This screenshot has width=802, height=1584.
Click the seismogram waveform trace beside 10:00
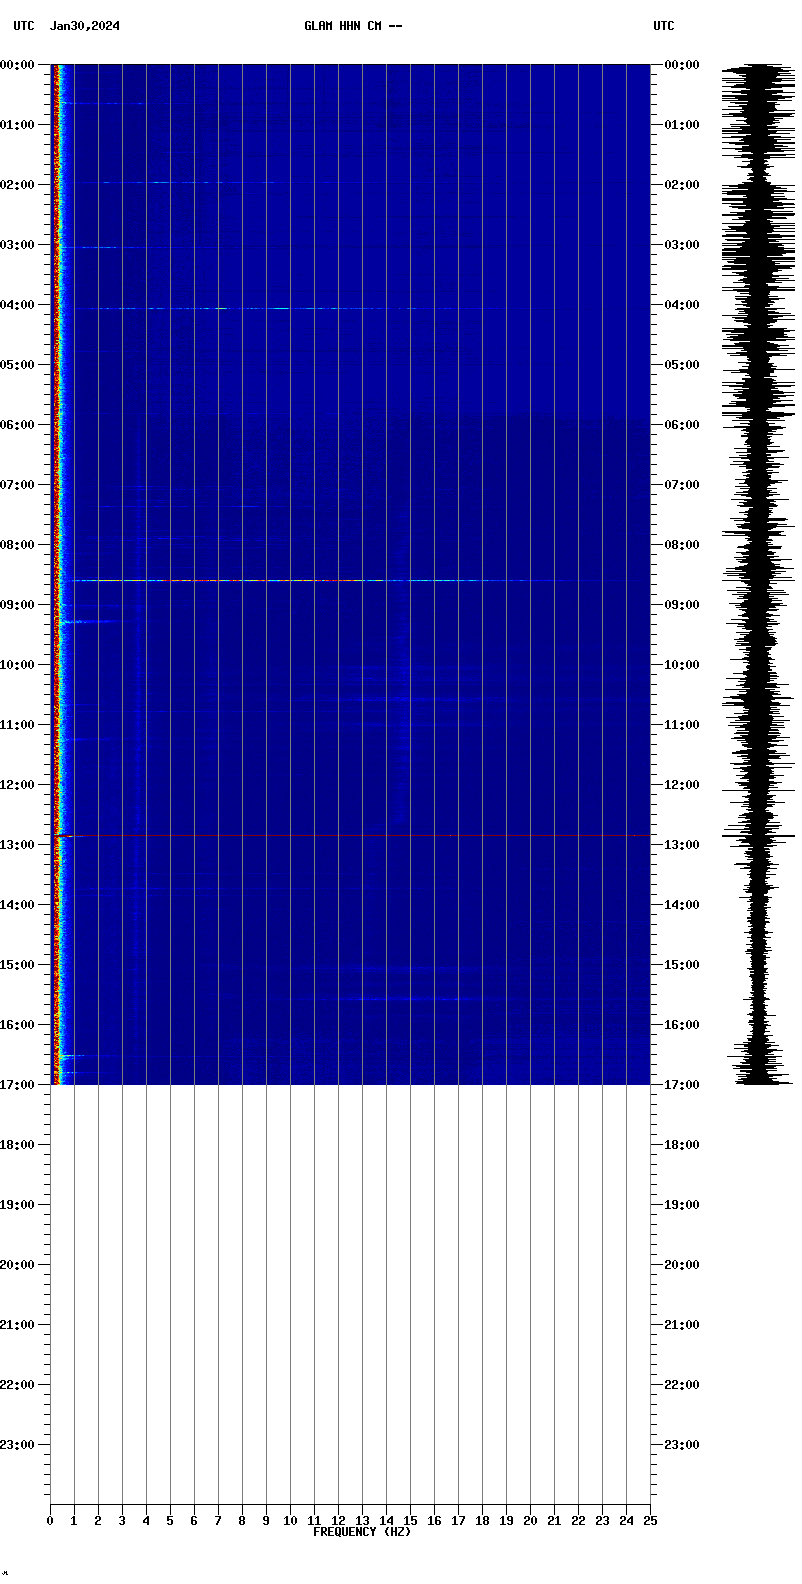pyautogui.click(x=764, y=665)
